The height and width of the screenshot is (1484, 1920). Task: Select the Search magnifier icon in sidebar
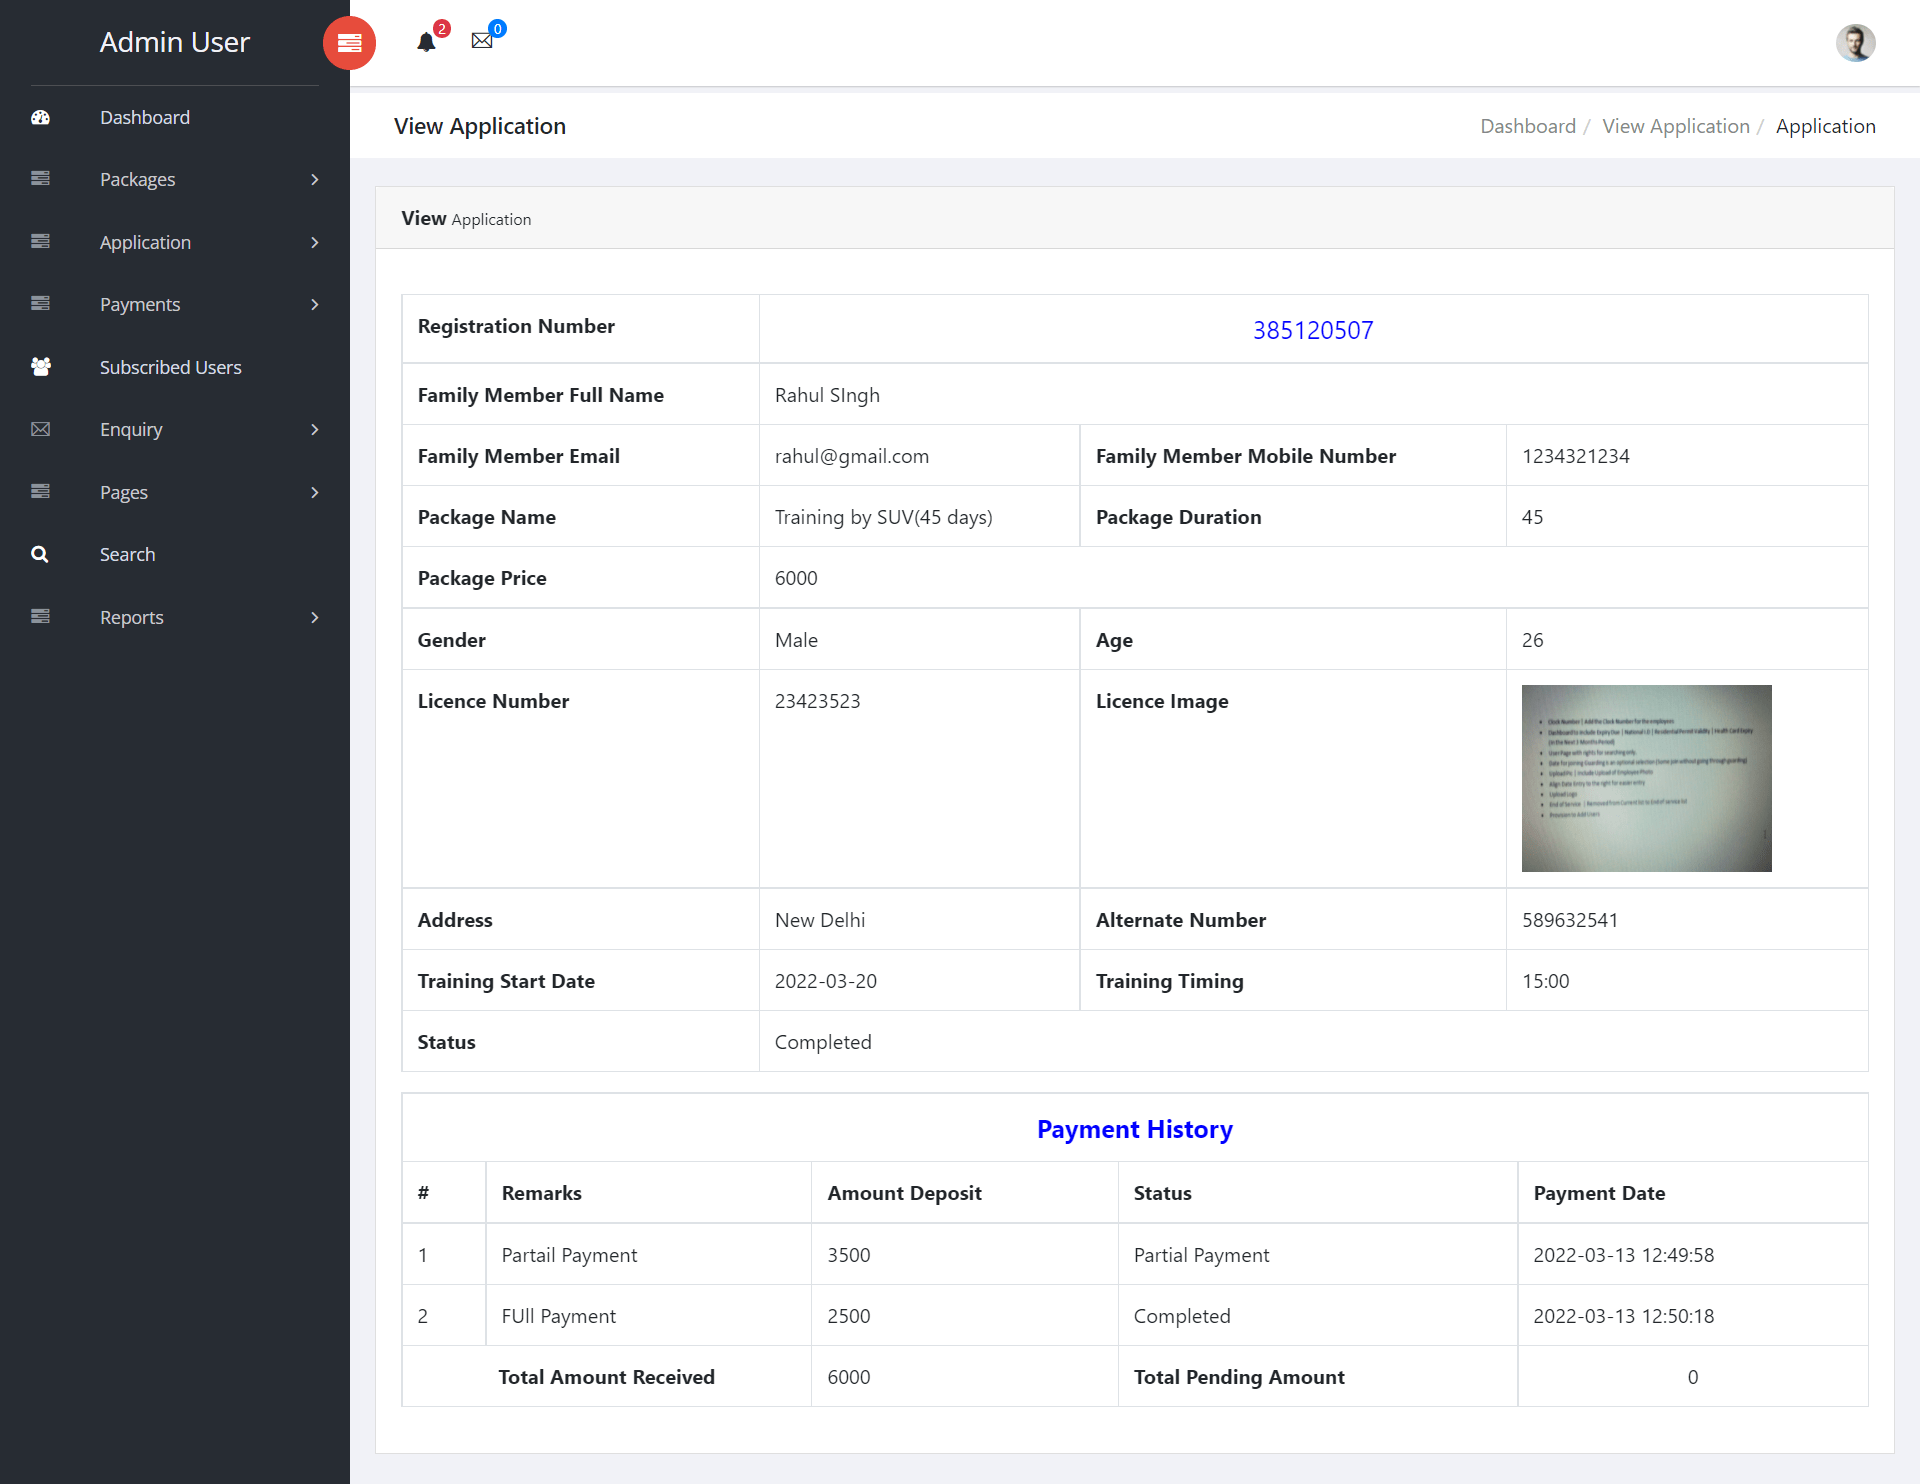click(40, 553)
